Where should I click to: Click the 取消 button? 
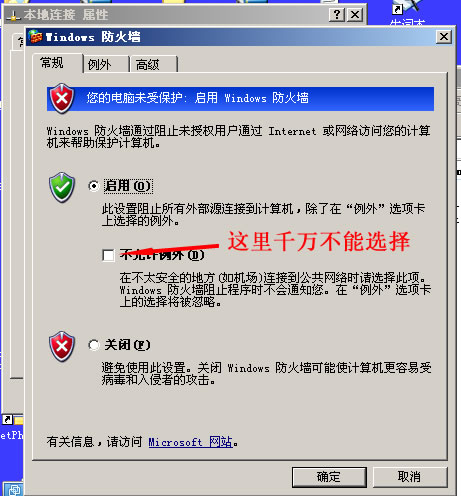tap(409, 477)
